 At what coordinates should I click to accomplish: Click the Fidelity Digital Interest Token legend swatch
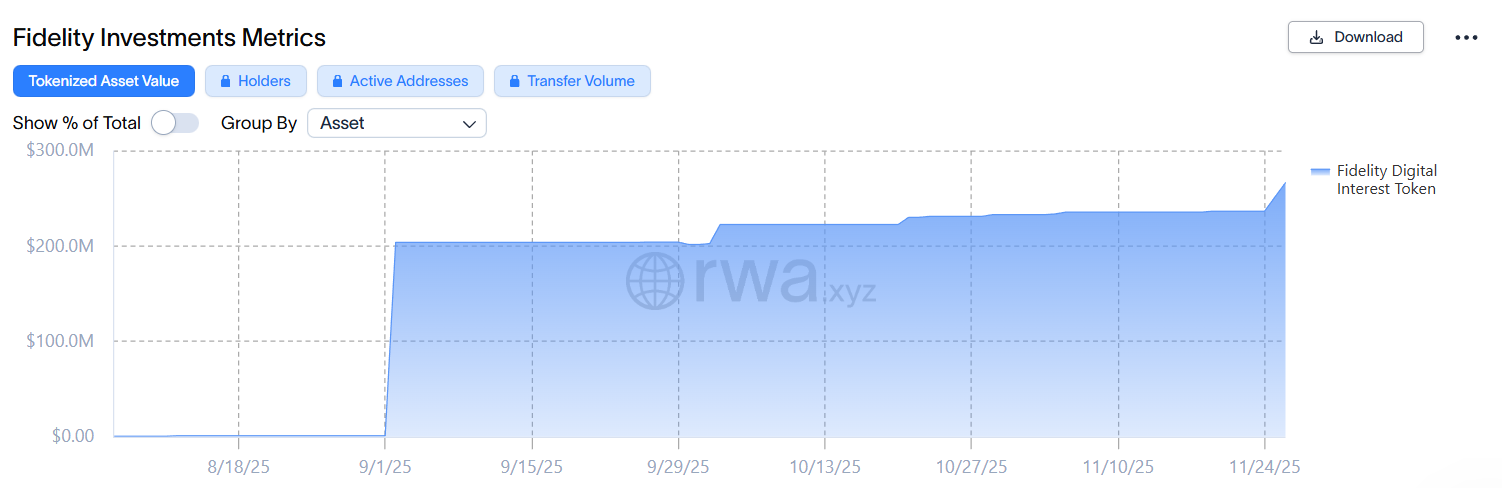1320,171
